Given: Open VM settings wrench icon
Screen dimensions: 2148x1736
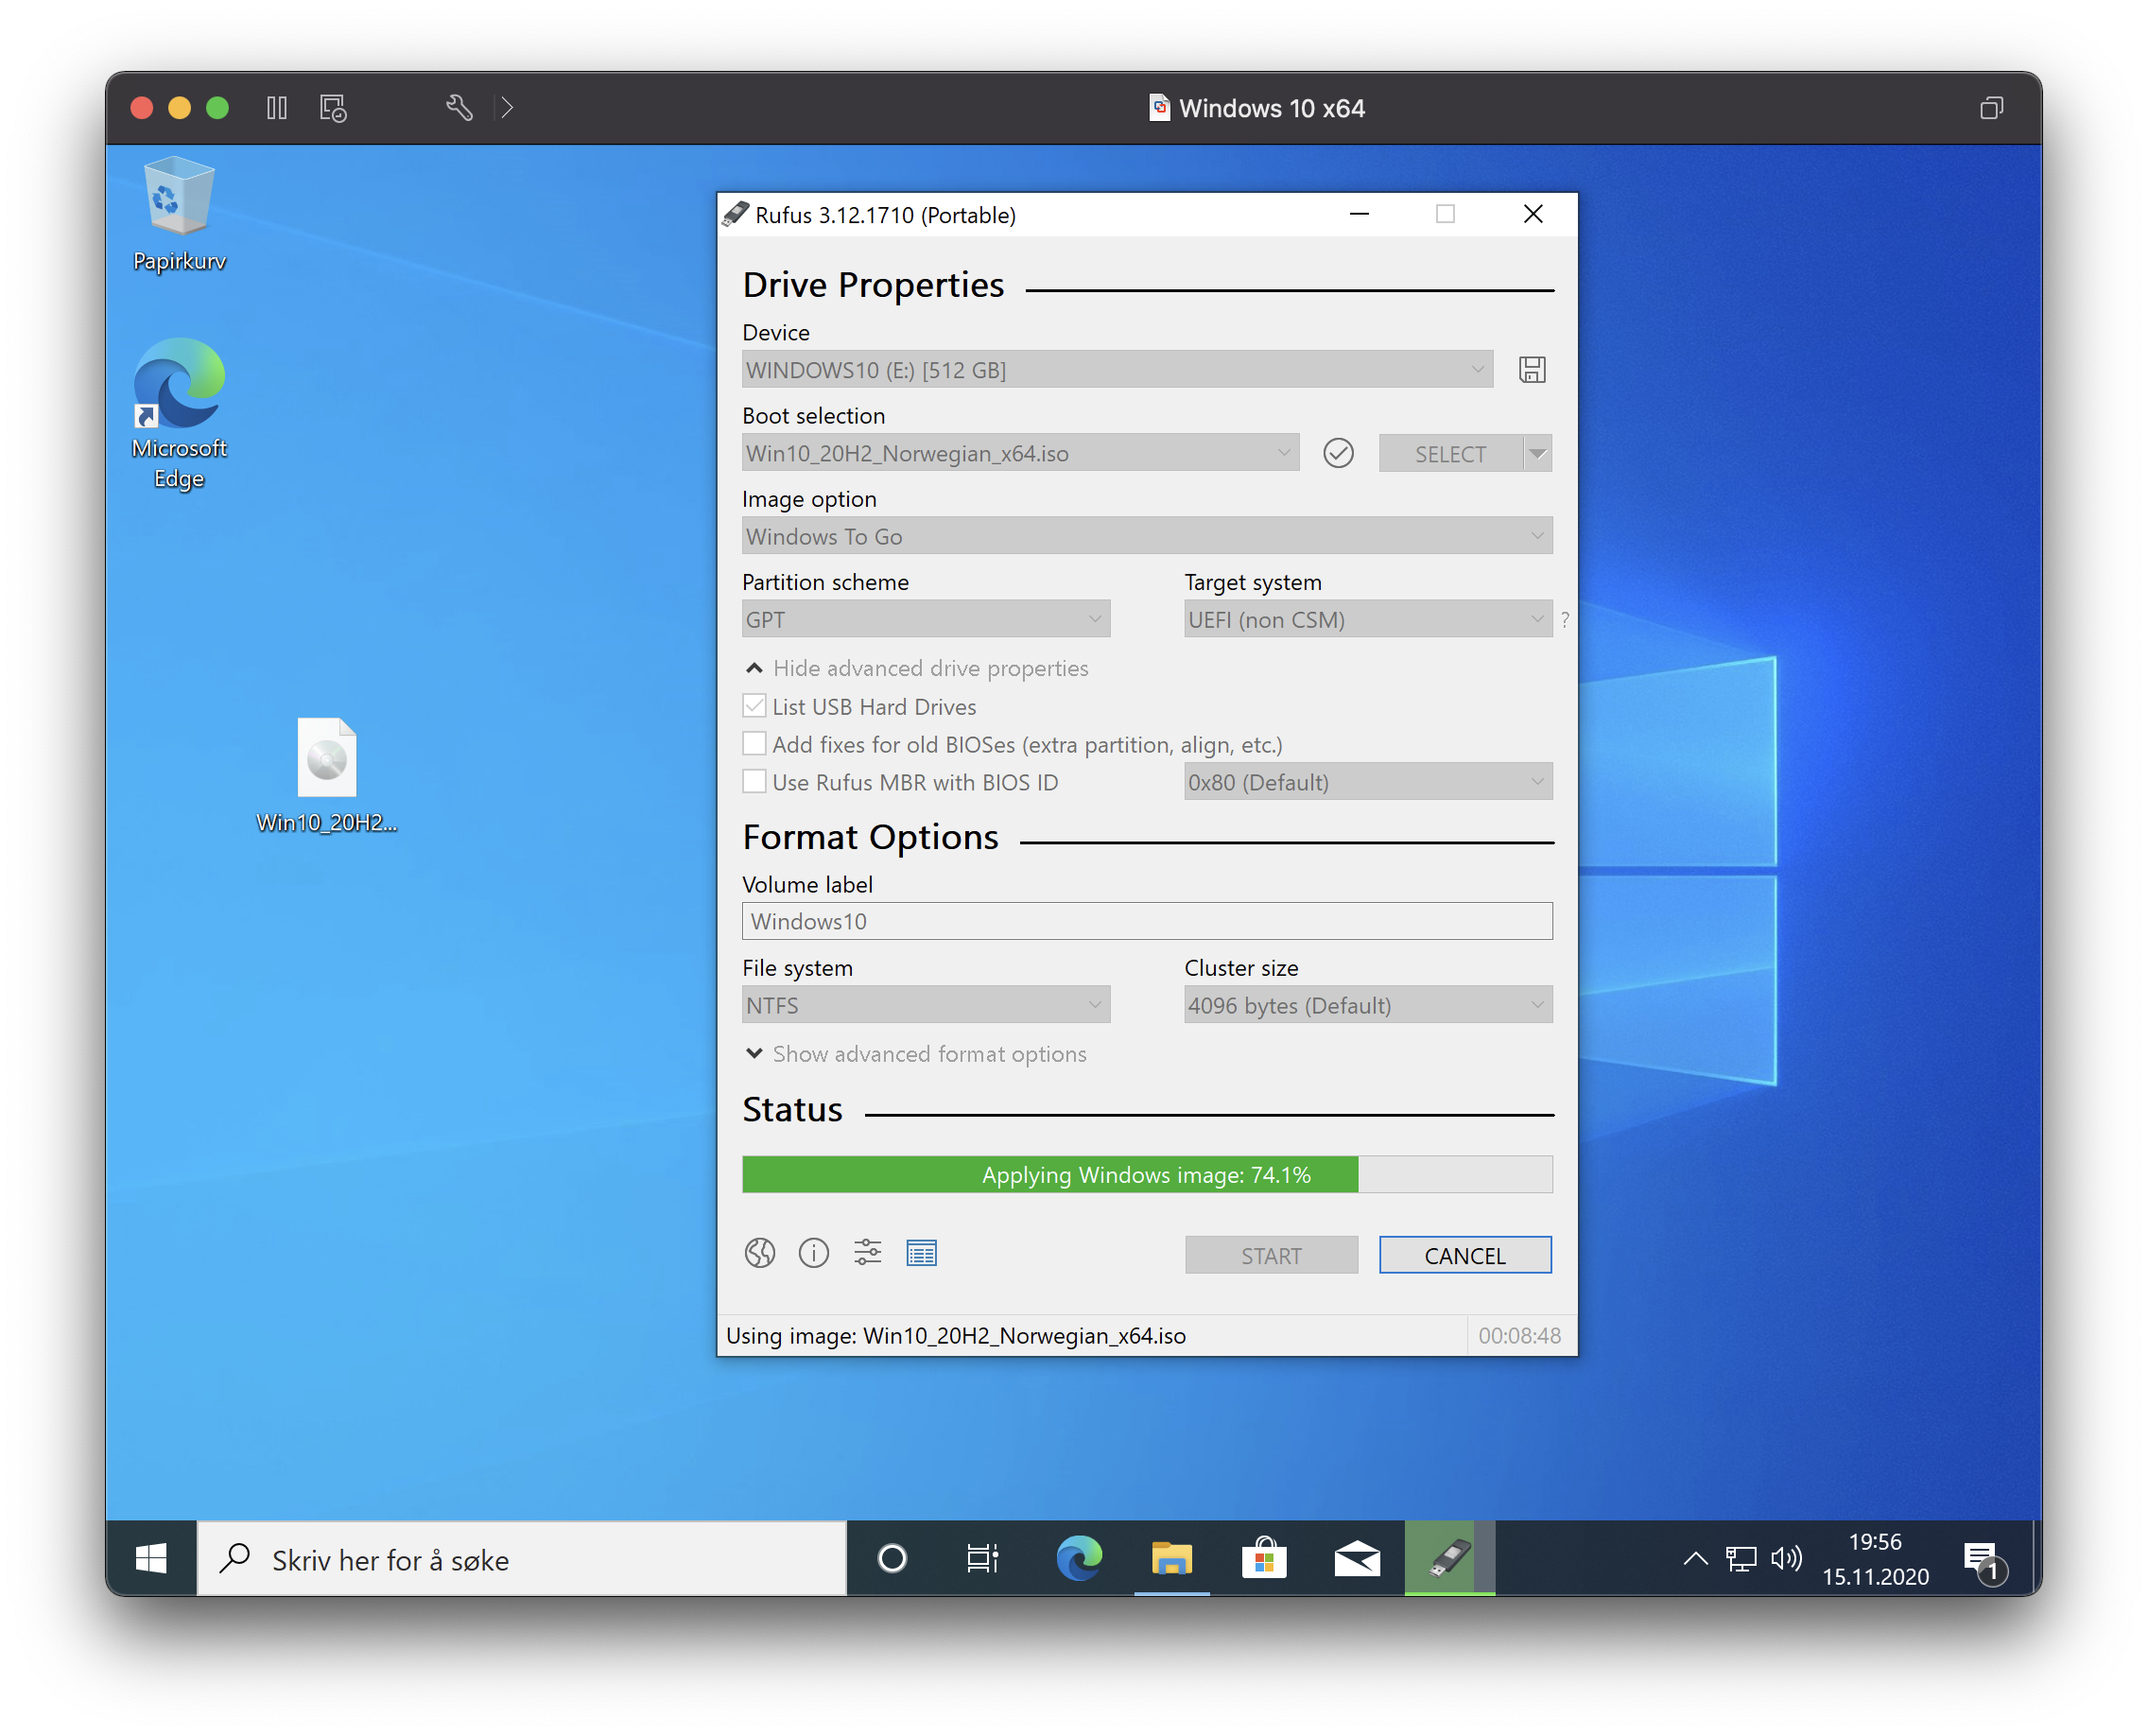Looking at the screenshot, I should coord(459,107).
